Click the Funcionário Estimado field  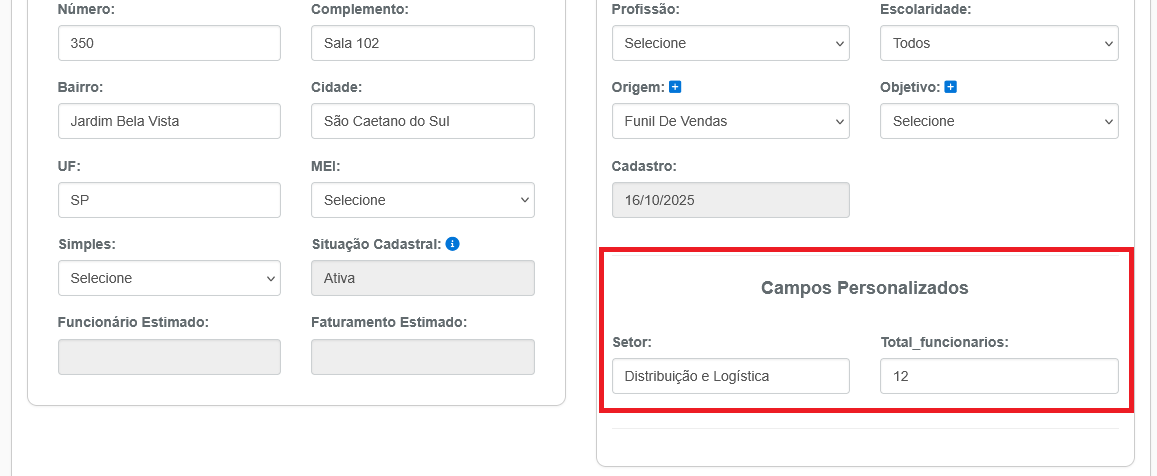coord(169,357)
